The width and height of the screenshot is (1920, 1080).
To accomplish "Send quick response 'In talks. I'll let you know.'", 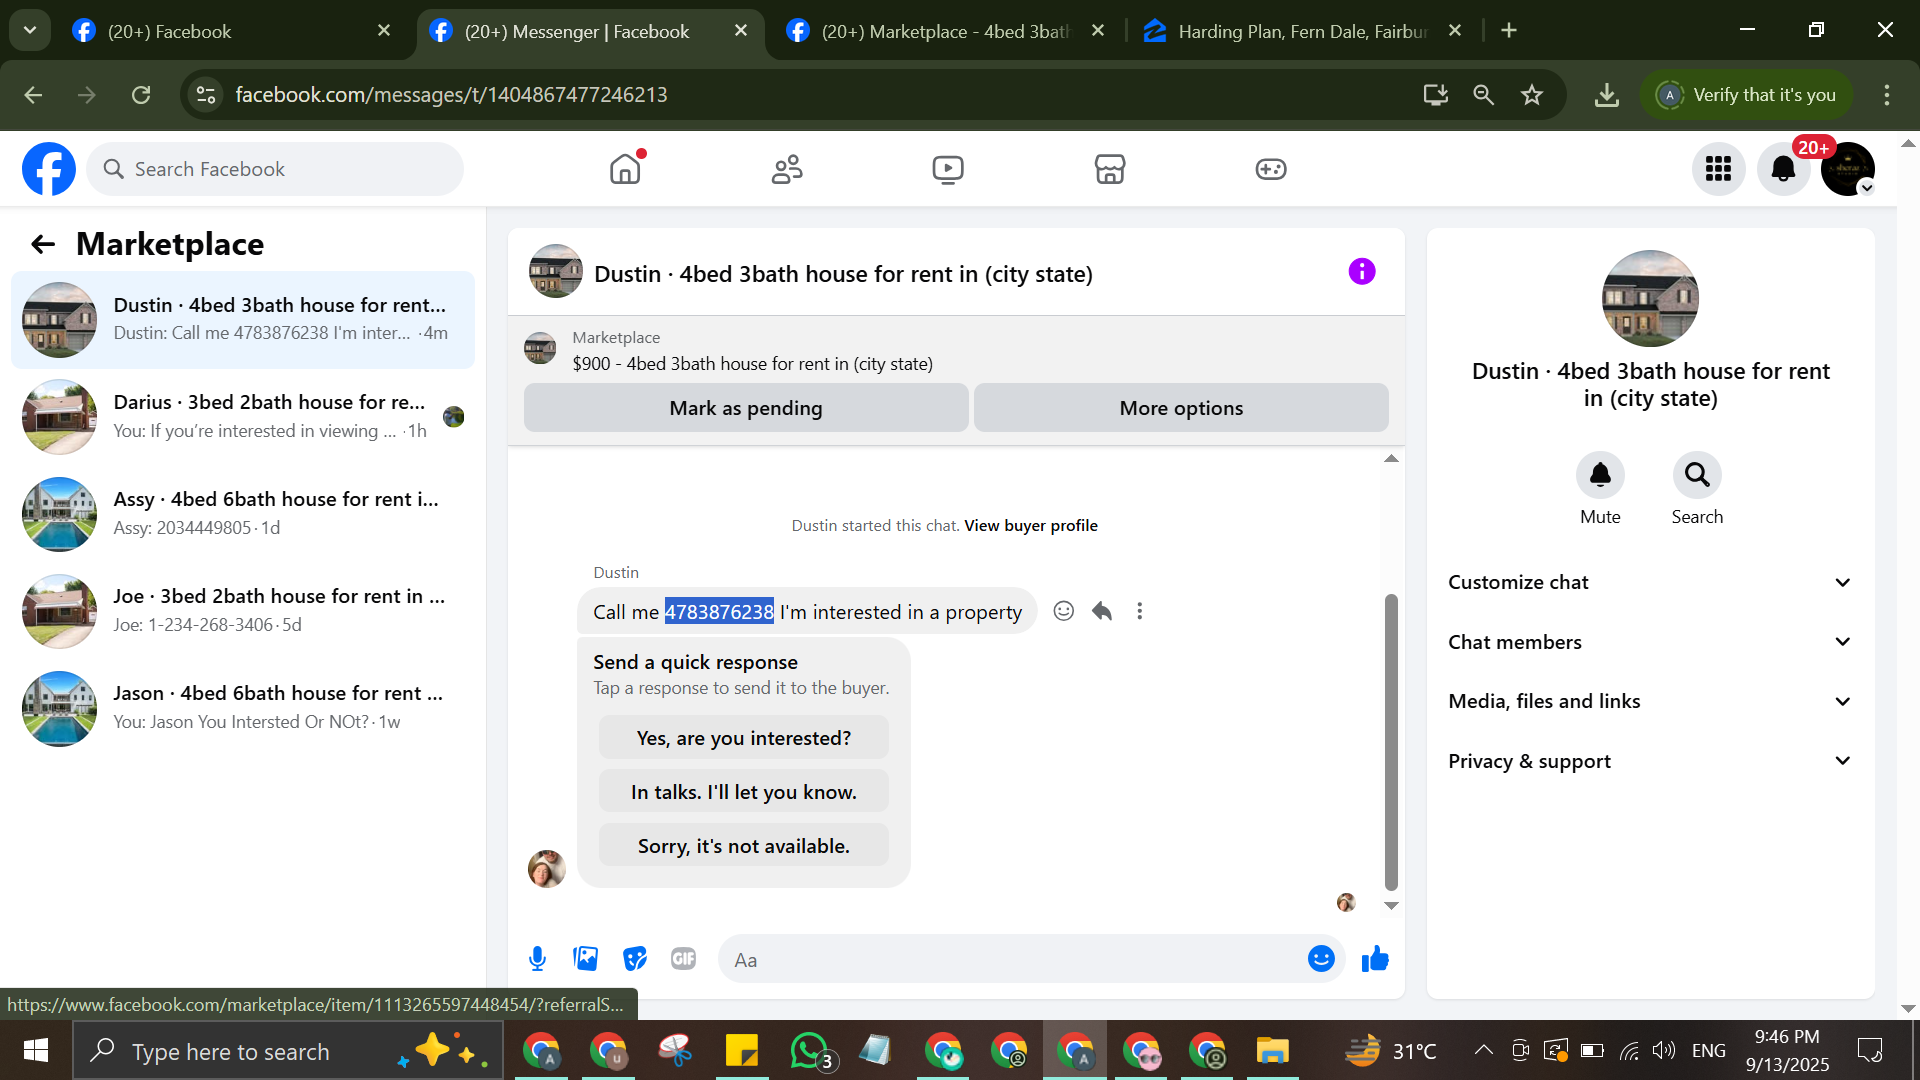I will click(x=744, y=792).
